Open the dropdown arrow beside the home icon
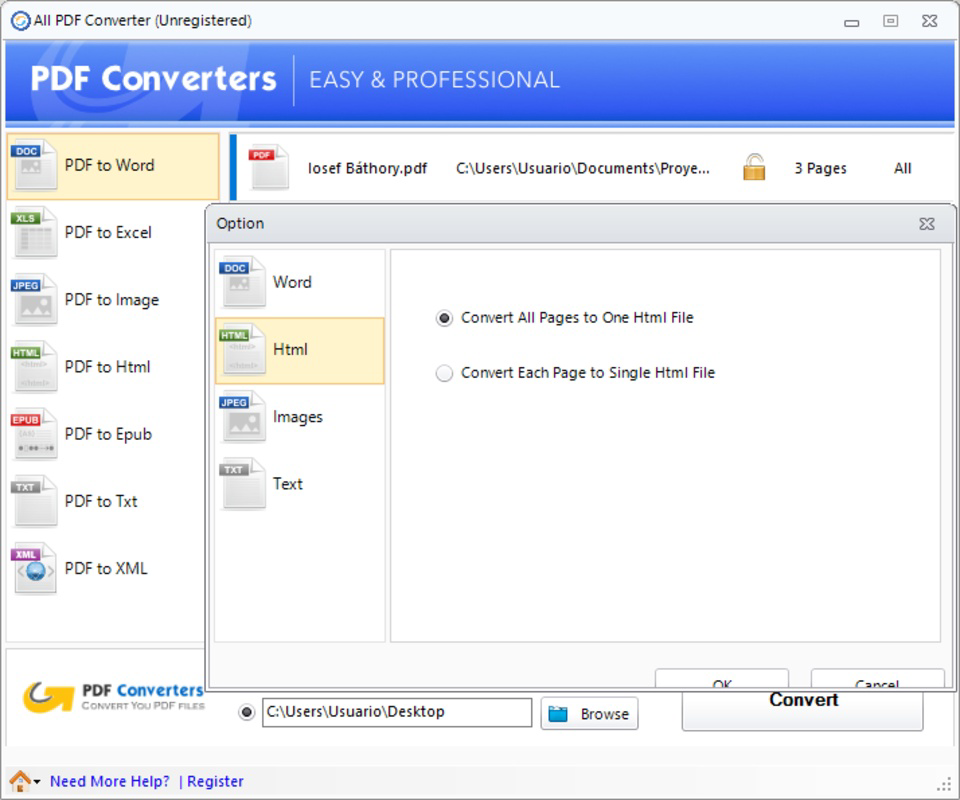 37,782
